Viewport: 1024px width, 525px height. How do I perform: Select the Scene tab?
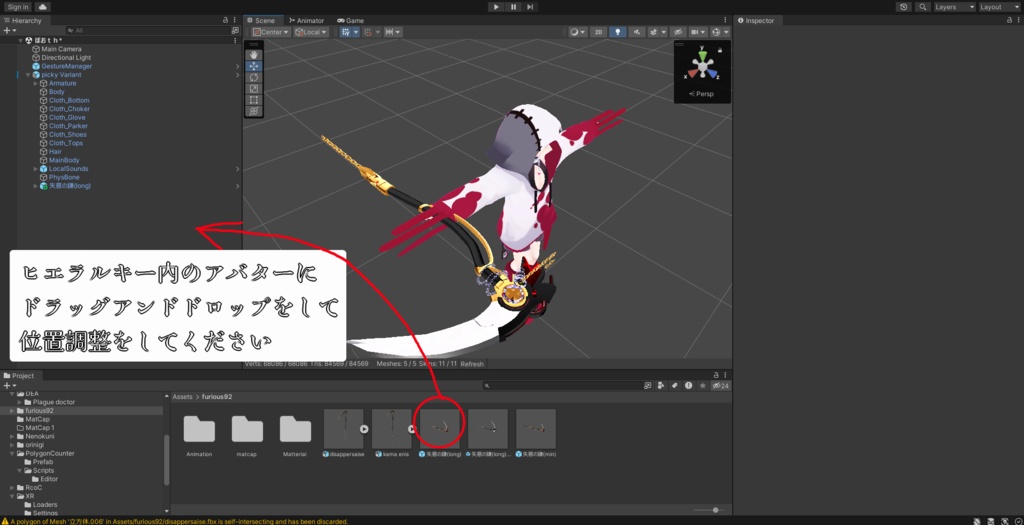264,20
